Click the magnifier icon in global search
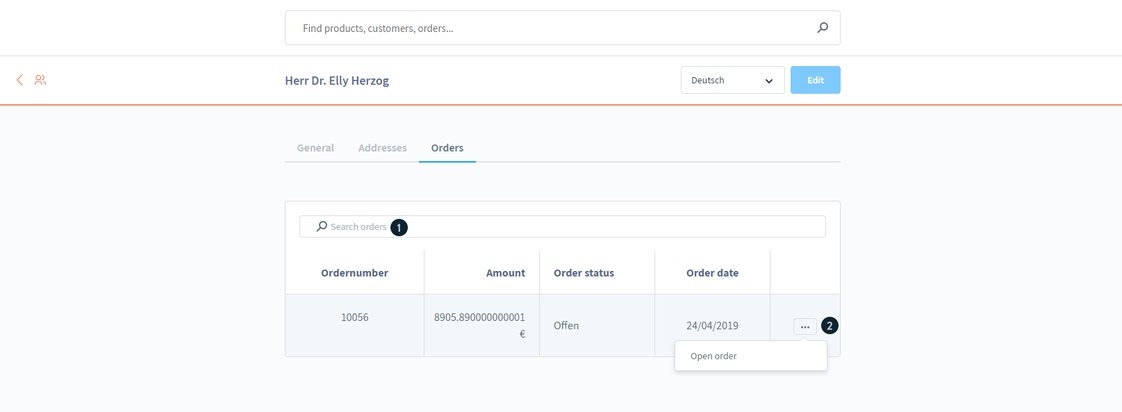Screen dimensions: 1122x412 click(x=822, y=28)
